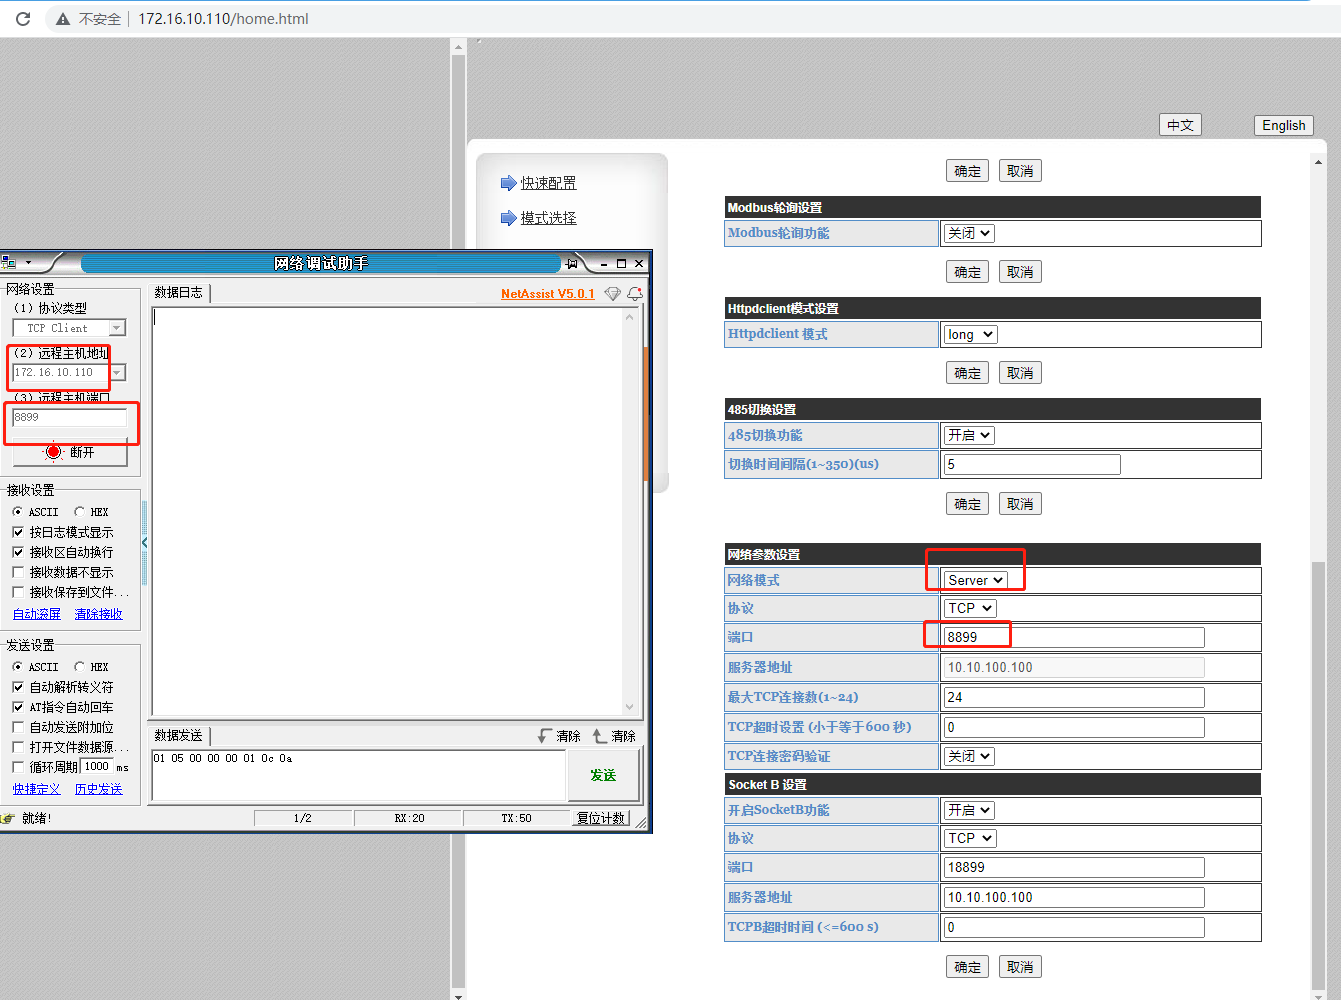Click the downward clear (清除) icon above send box
This screenshot has width=1341, height=1000.
[x=545, y=736]
